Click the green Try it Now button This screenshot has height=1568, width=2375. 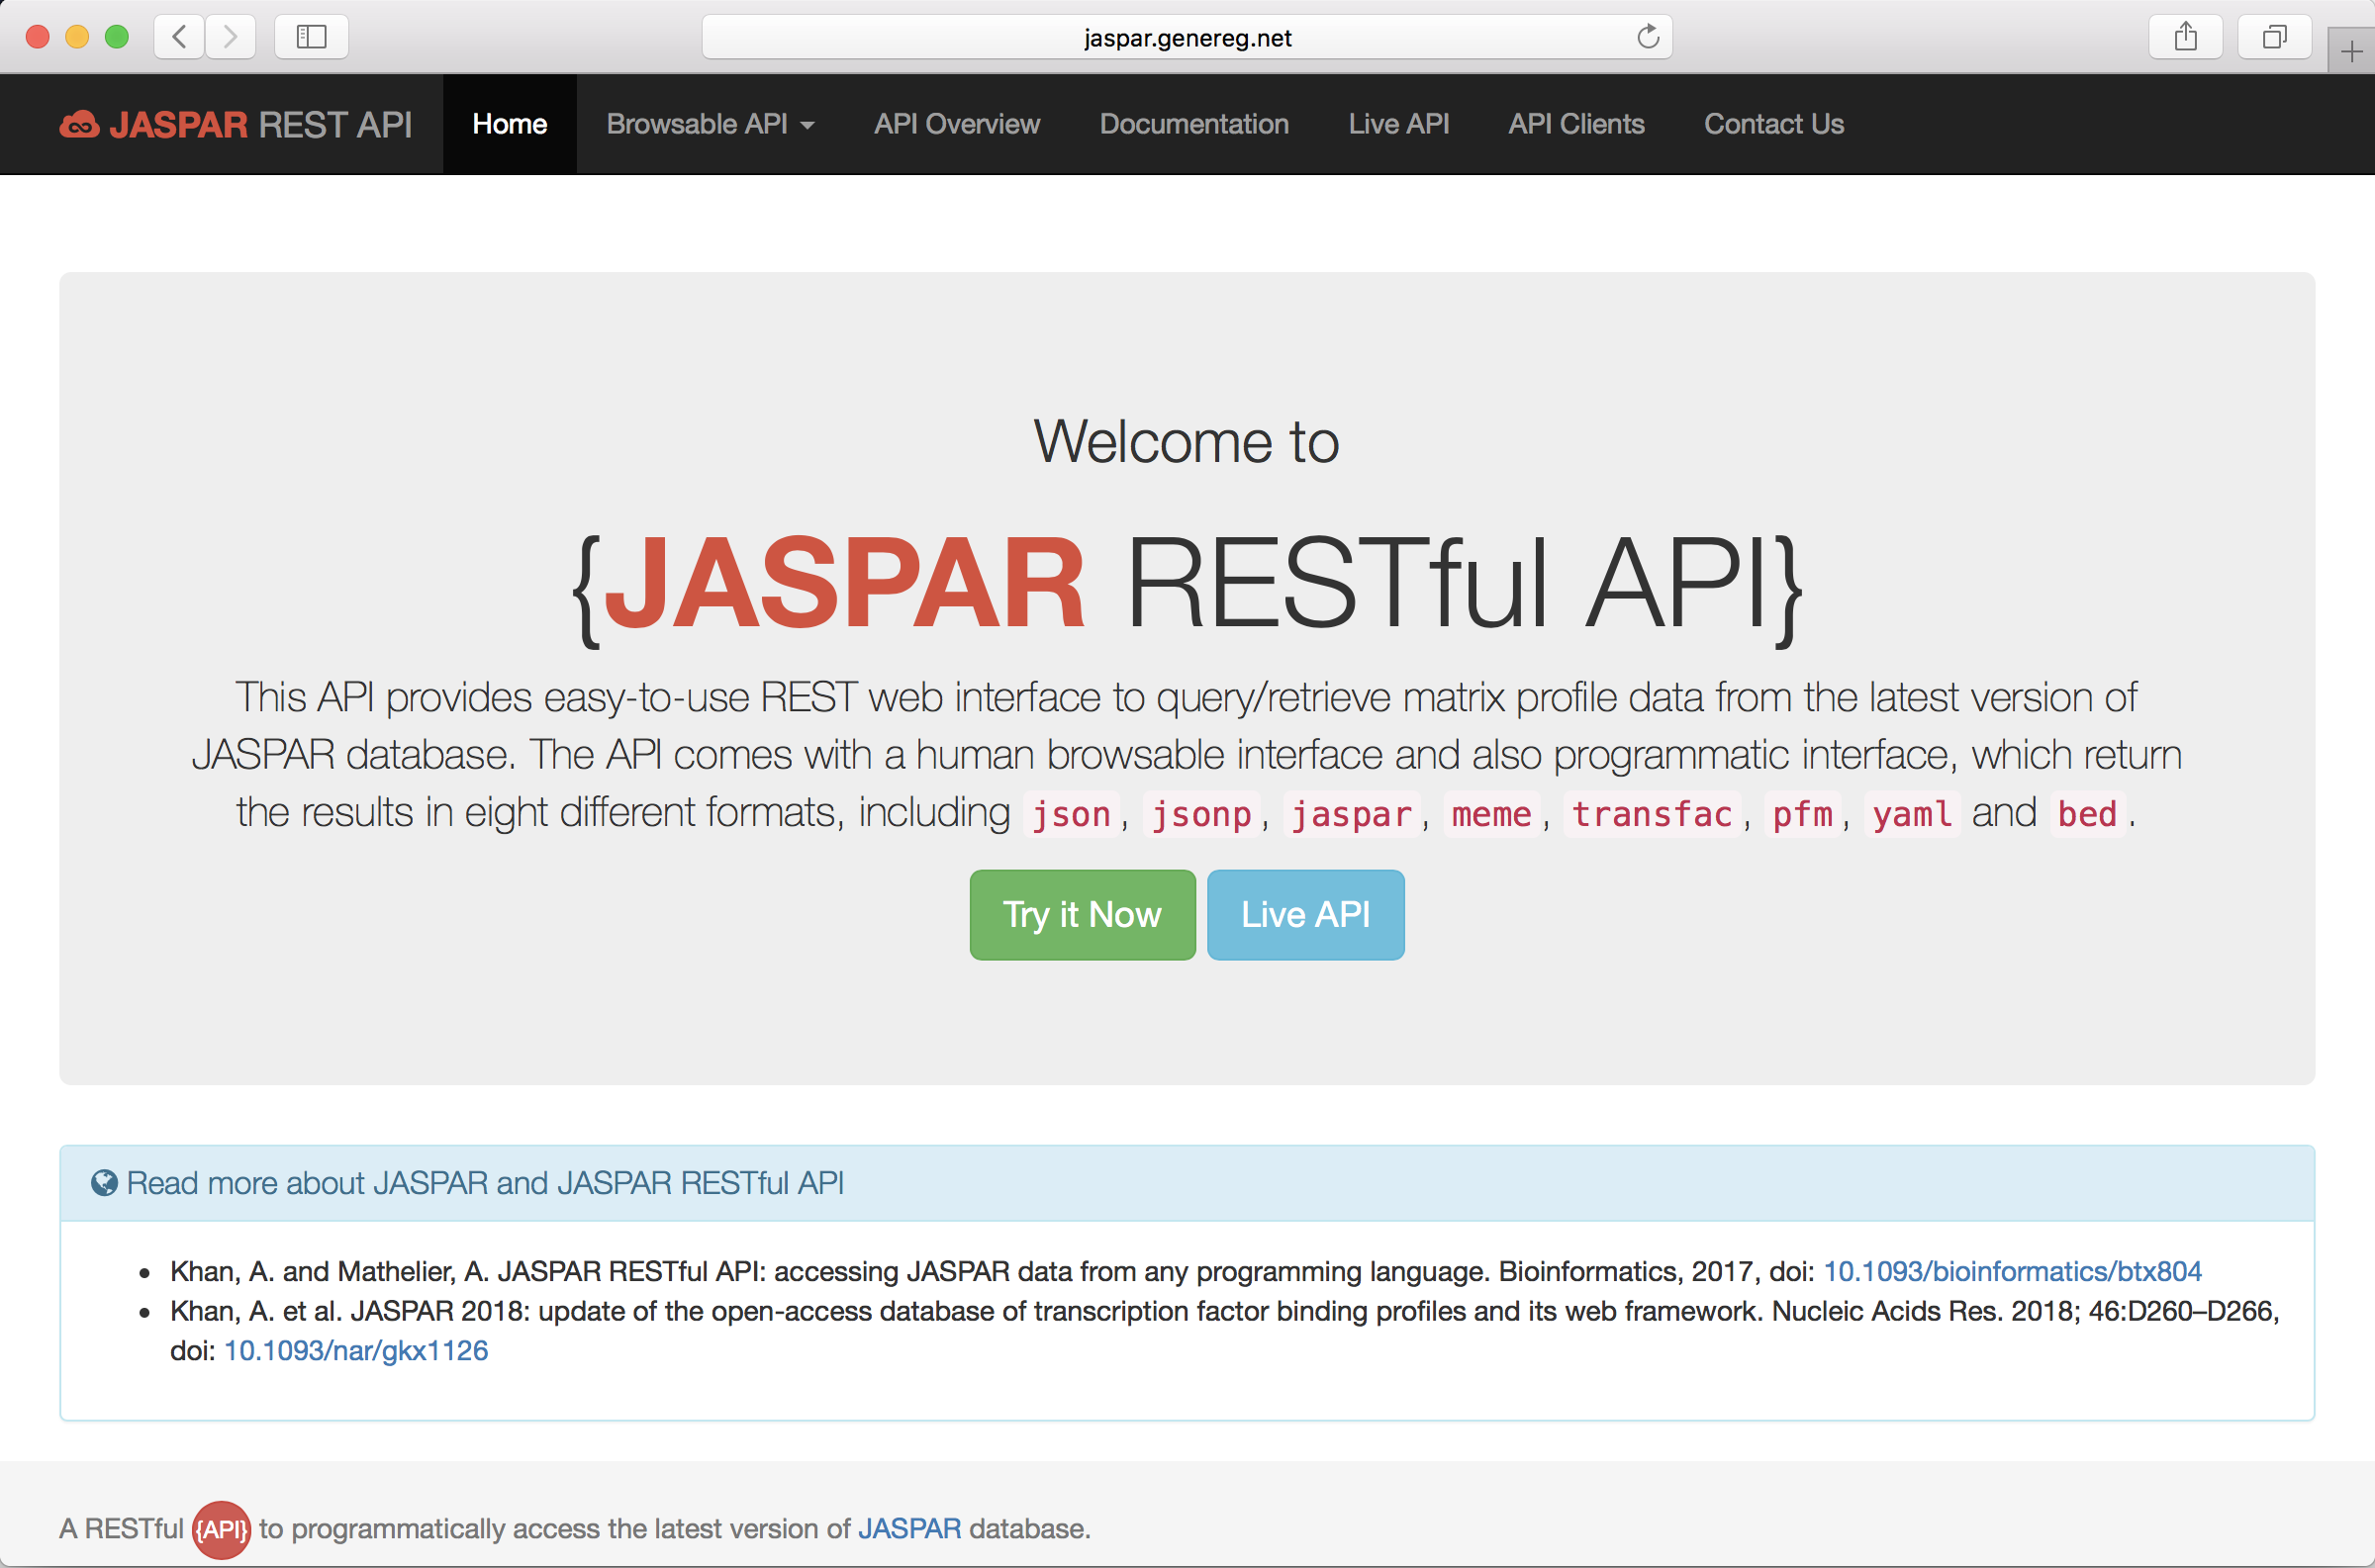[1082, 915]
